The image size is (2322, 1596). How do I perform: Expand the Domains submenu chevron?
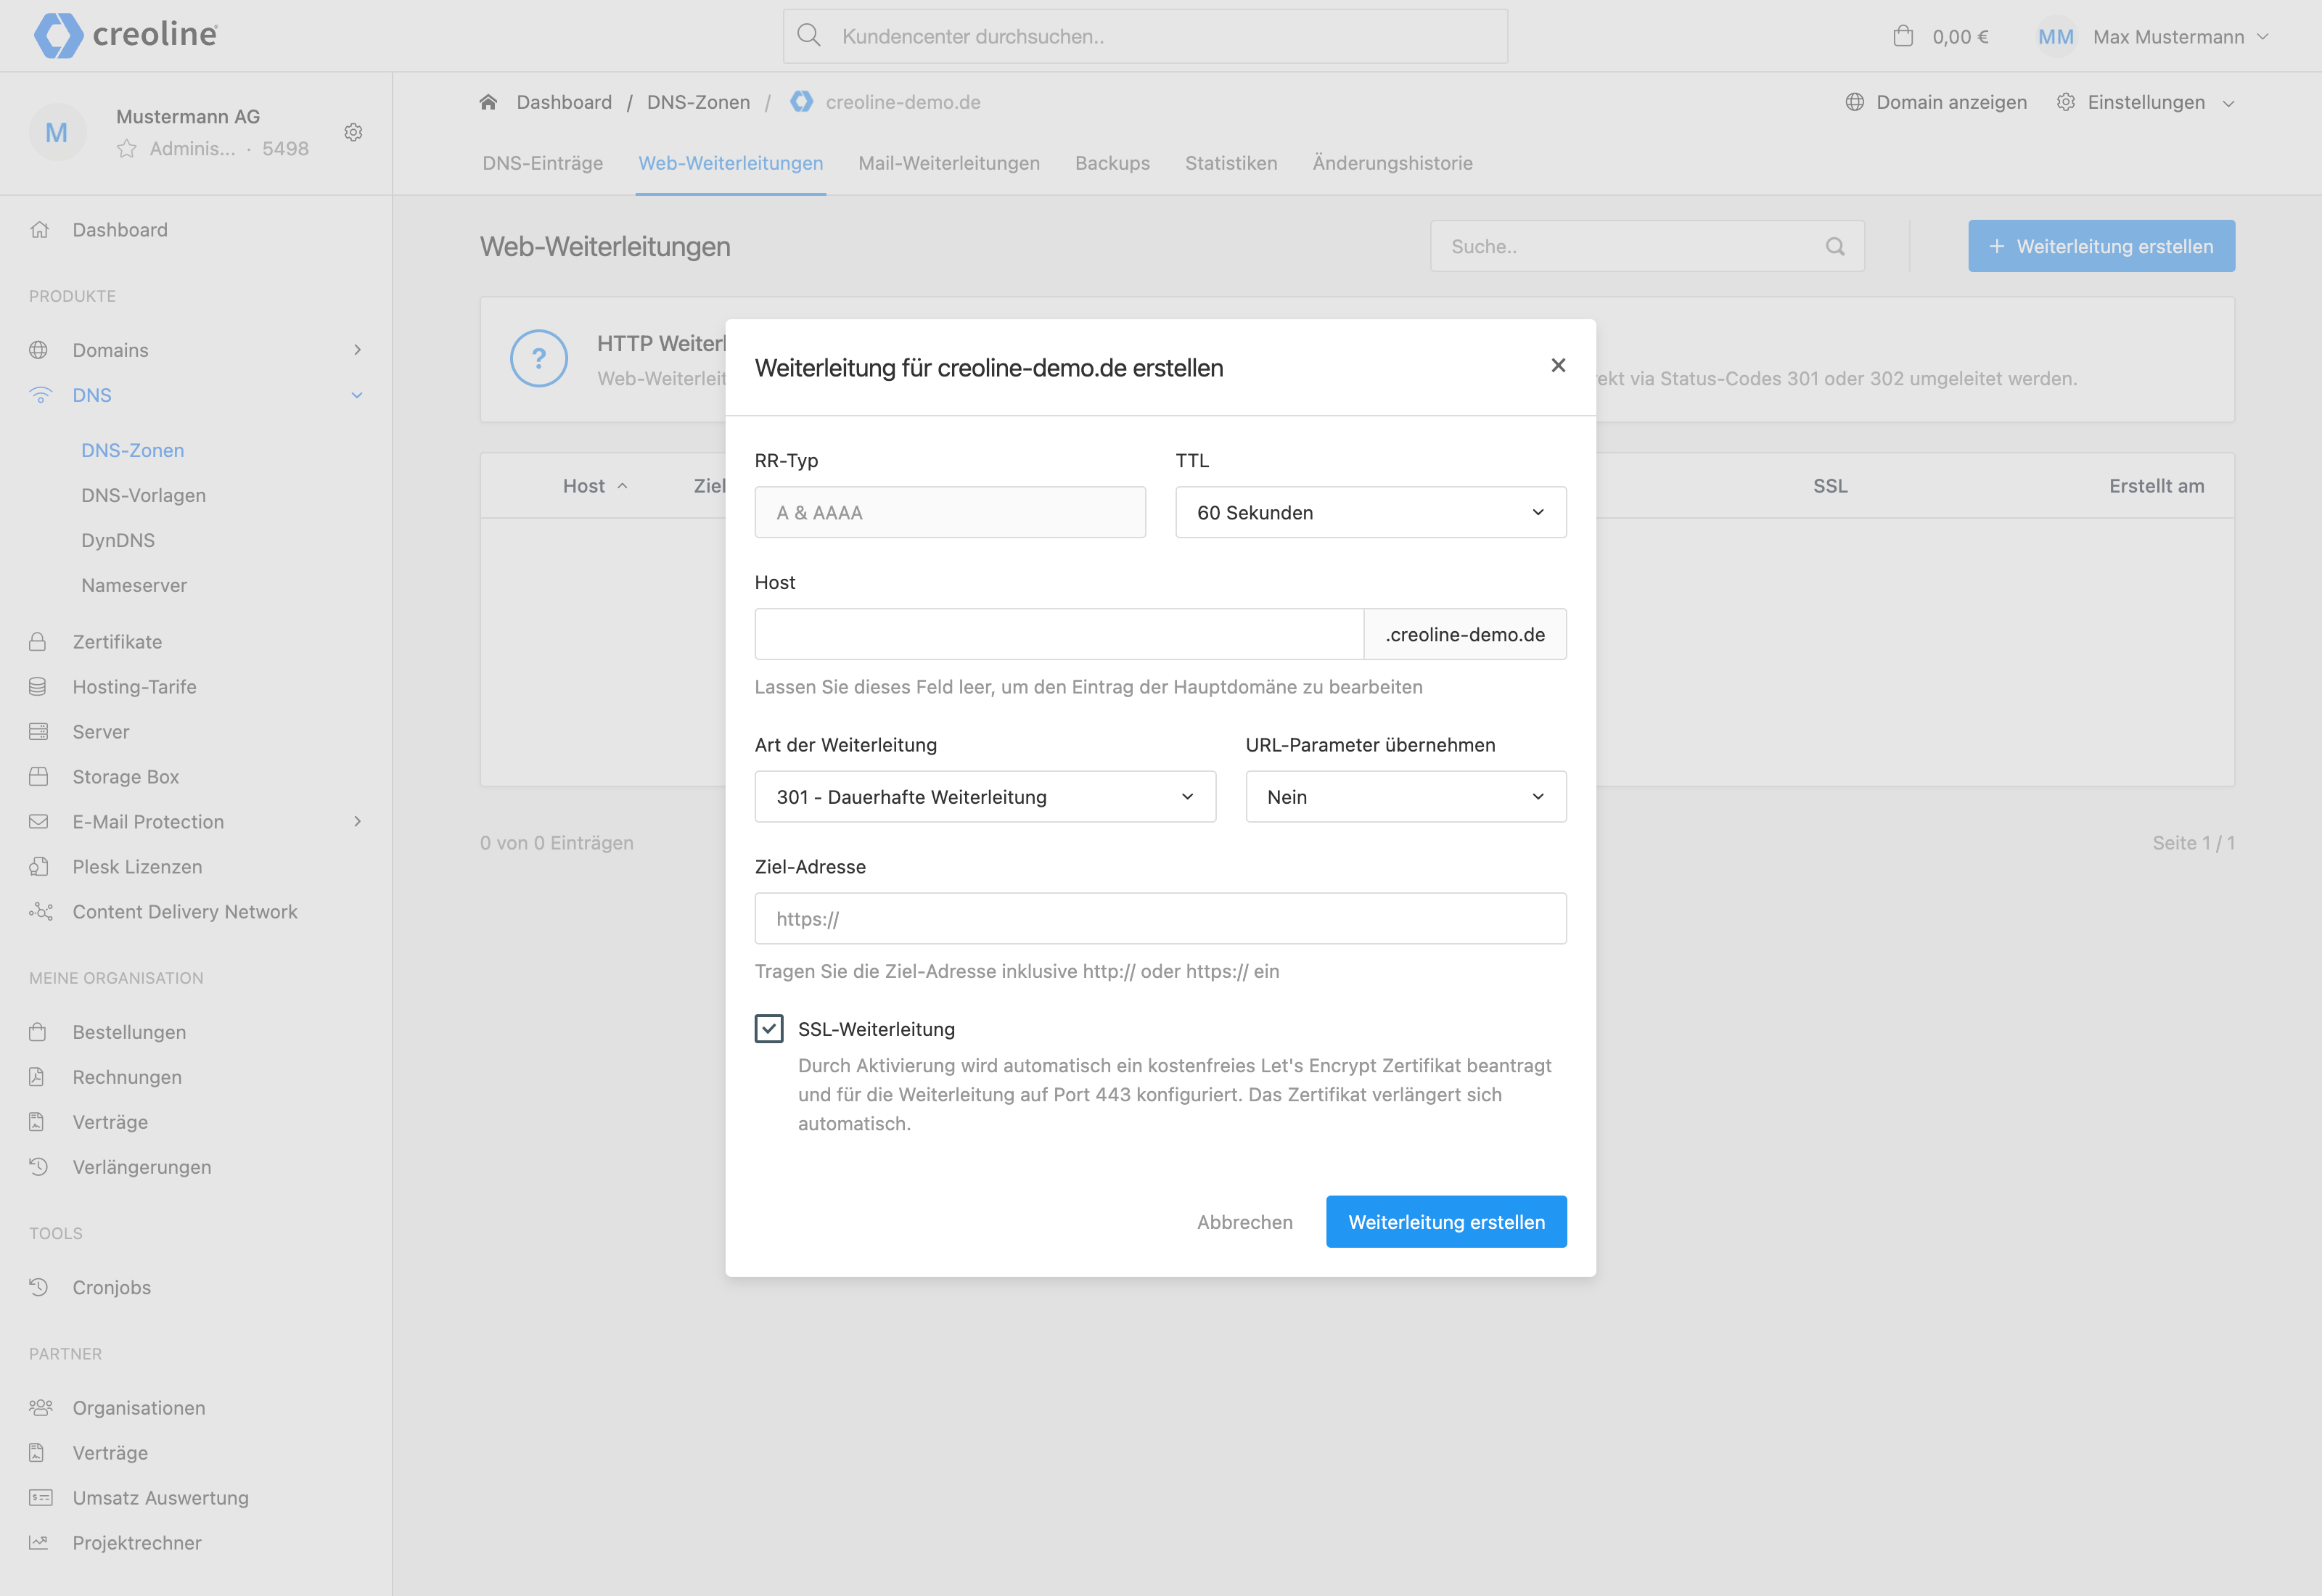pos(357,350)
